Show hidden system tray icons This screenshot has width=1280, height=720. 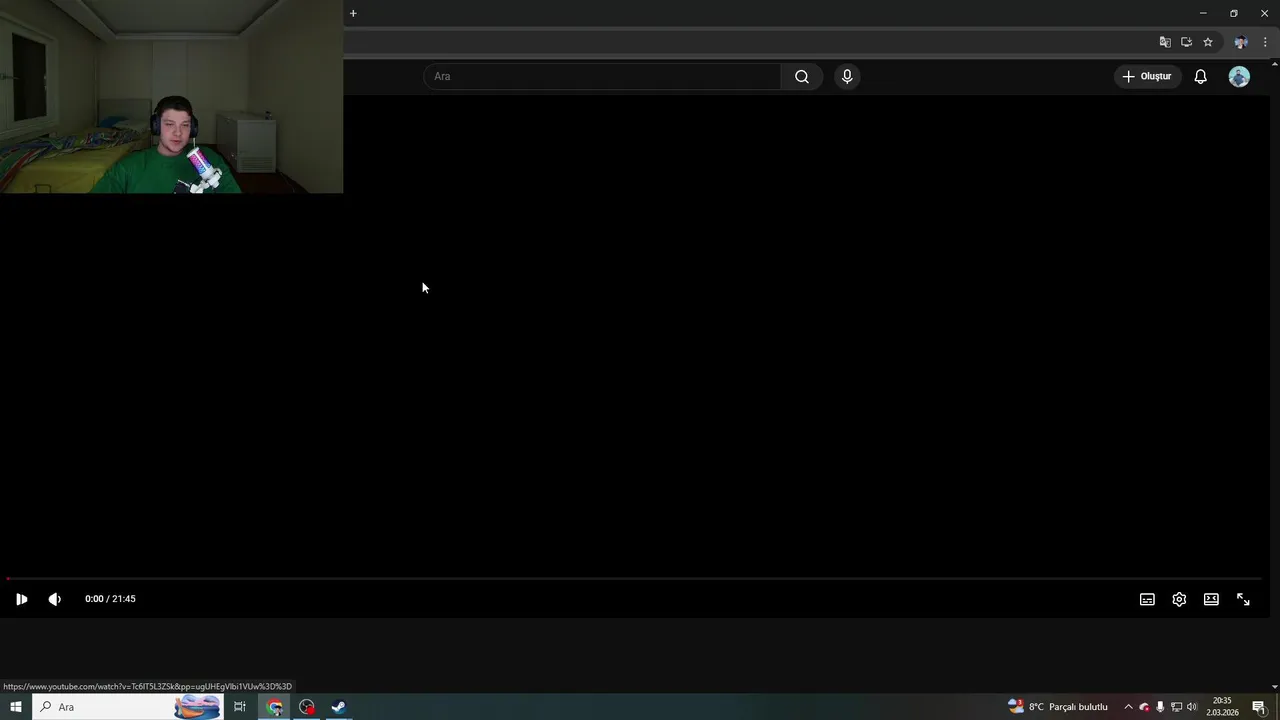(1128, 707)
